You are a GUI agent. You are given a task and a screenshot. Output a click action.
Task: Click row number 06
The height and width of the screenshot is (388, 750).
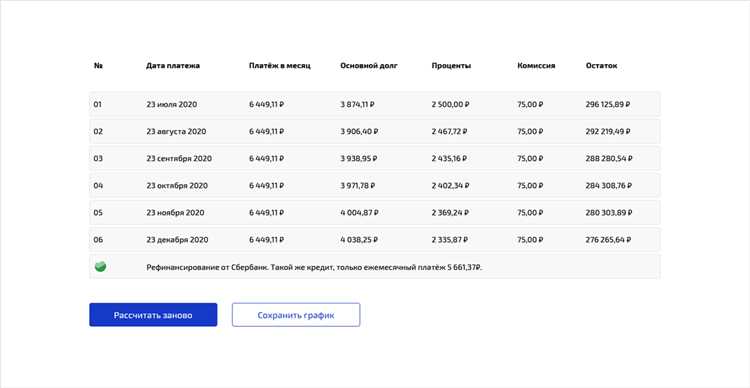(98, 240)
